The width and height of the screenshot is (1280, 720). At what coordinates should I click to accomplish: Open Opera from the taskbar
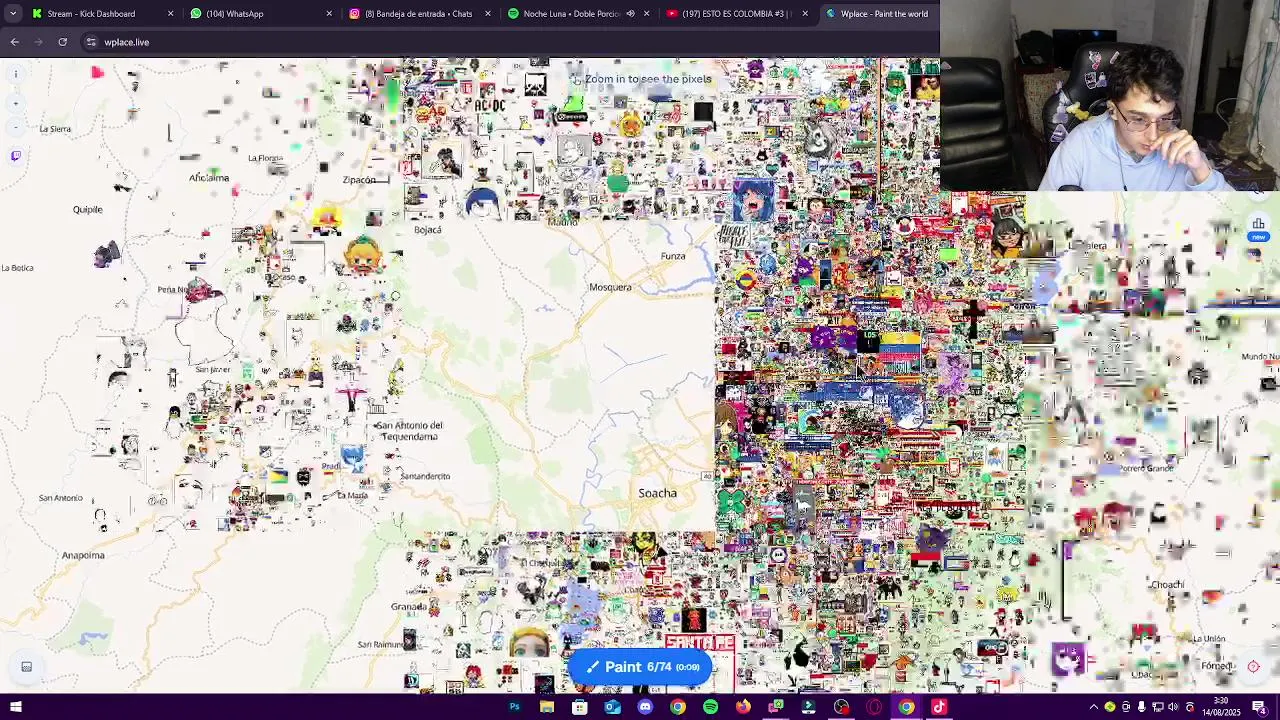click(x=874, y=707)
